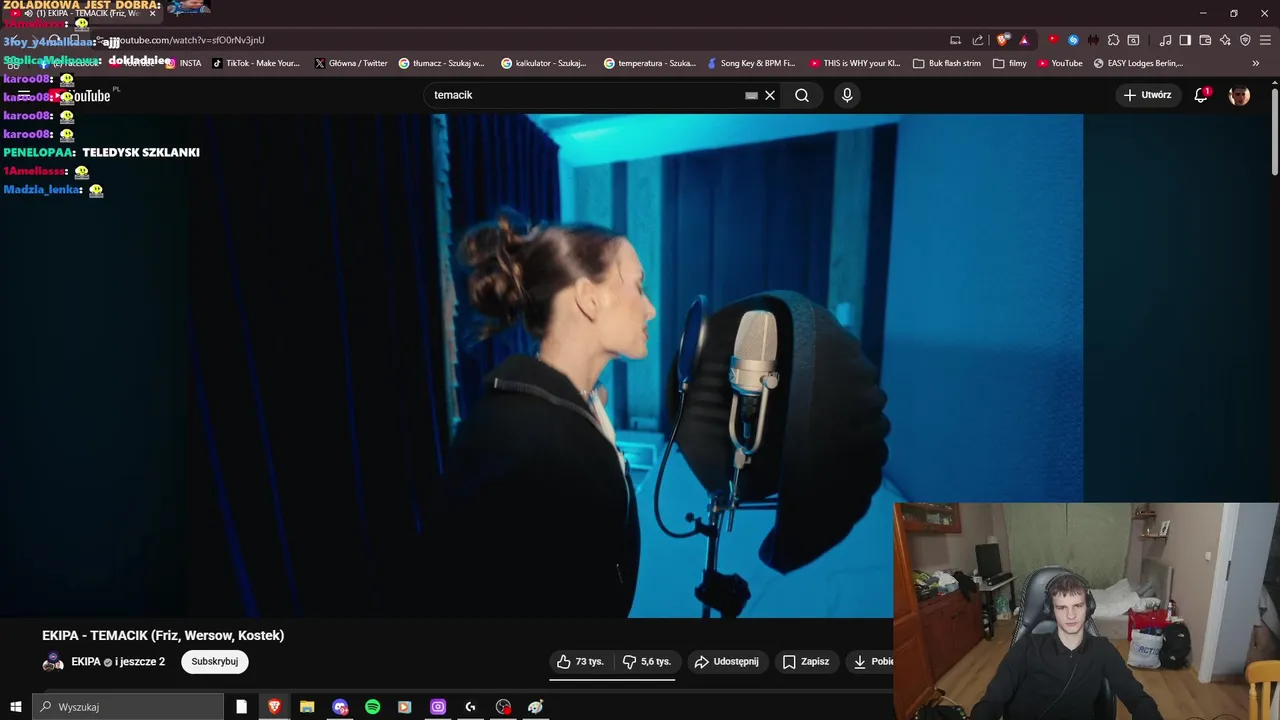Like the video (73 tys.)
Image resolution: width=1280 pixels, height=720 pixels.
pos(581,661)
